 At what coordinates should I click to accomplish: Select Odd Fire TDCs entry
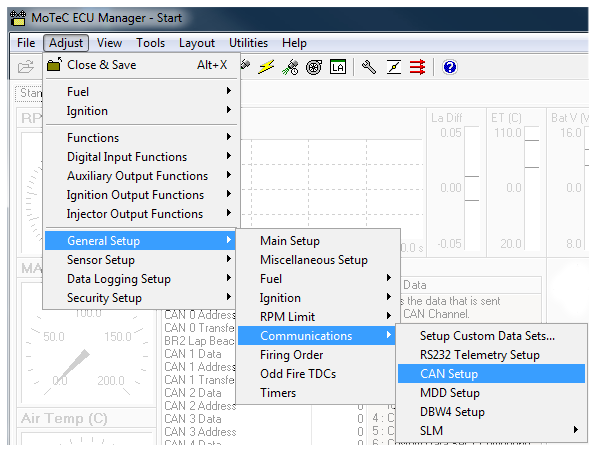(x=318, y=374)
